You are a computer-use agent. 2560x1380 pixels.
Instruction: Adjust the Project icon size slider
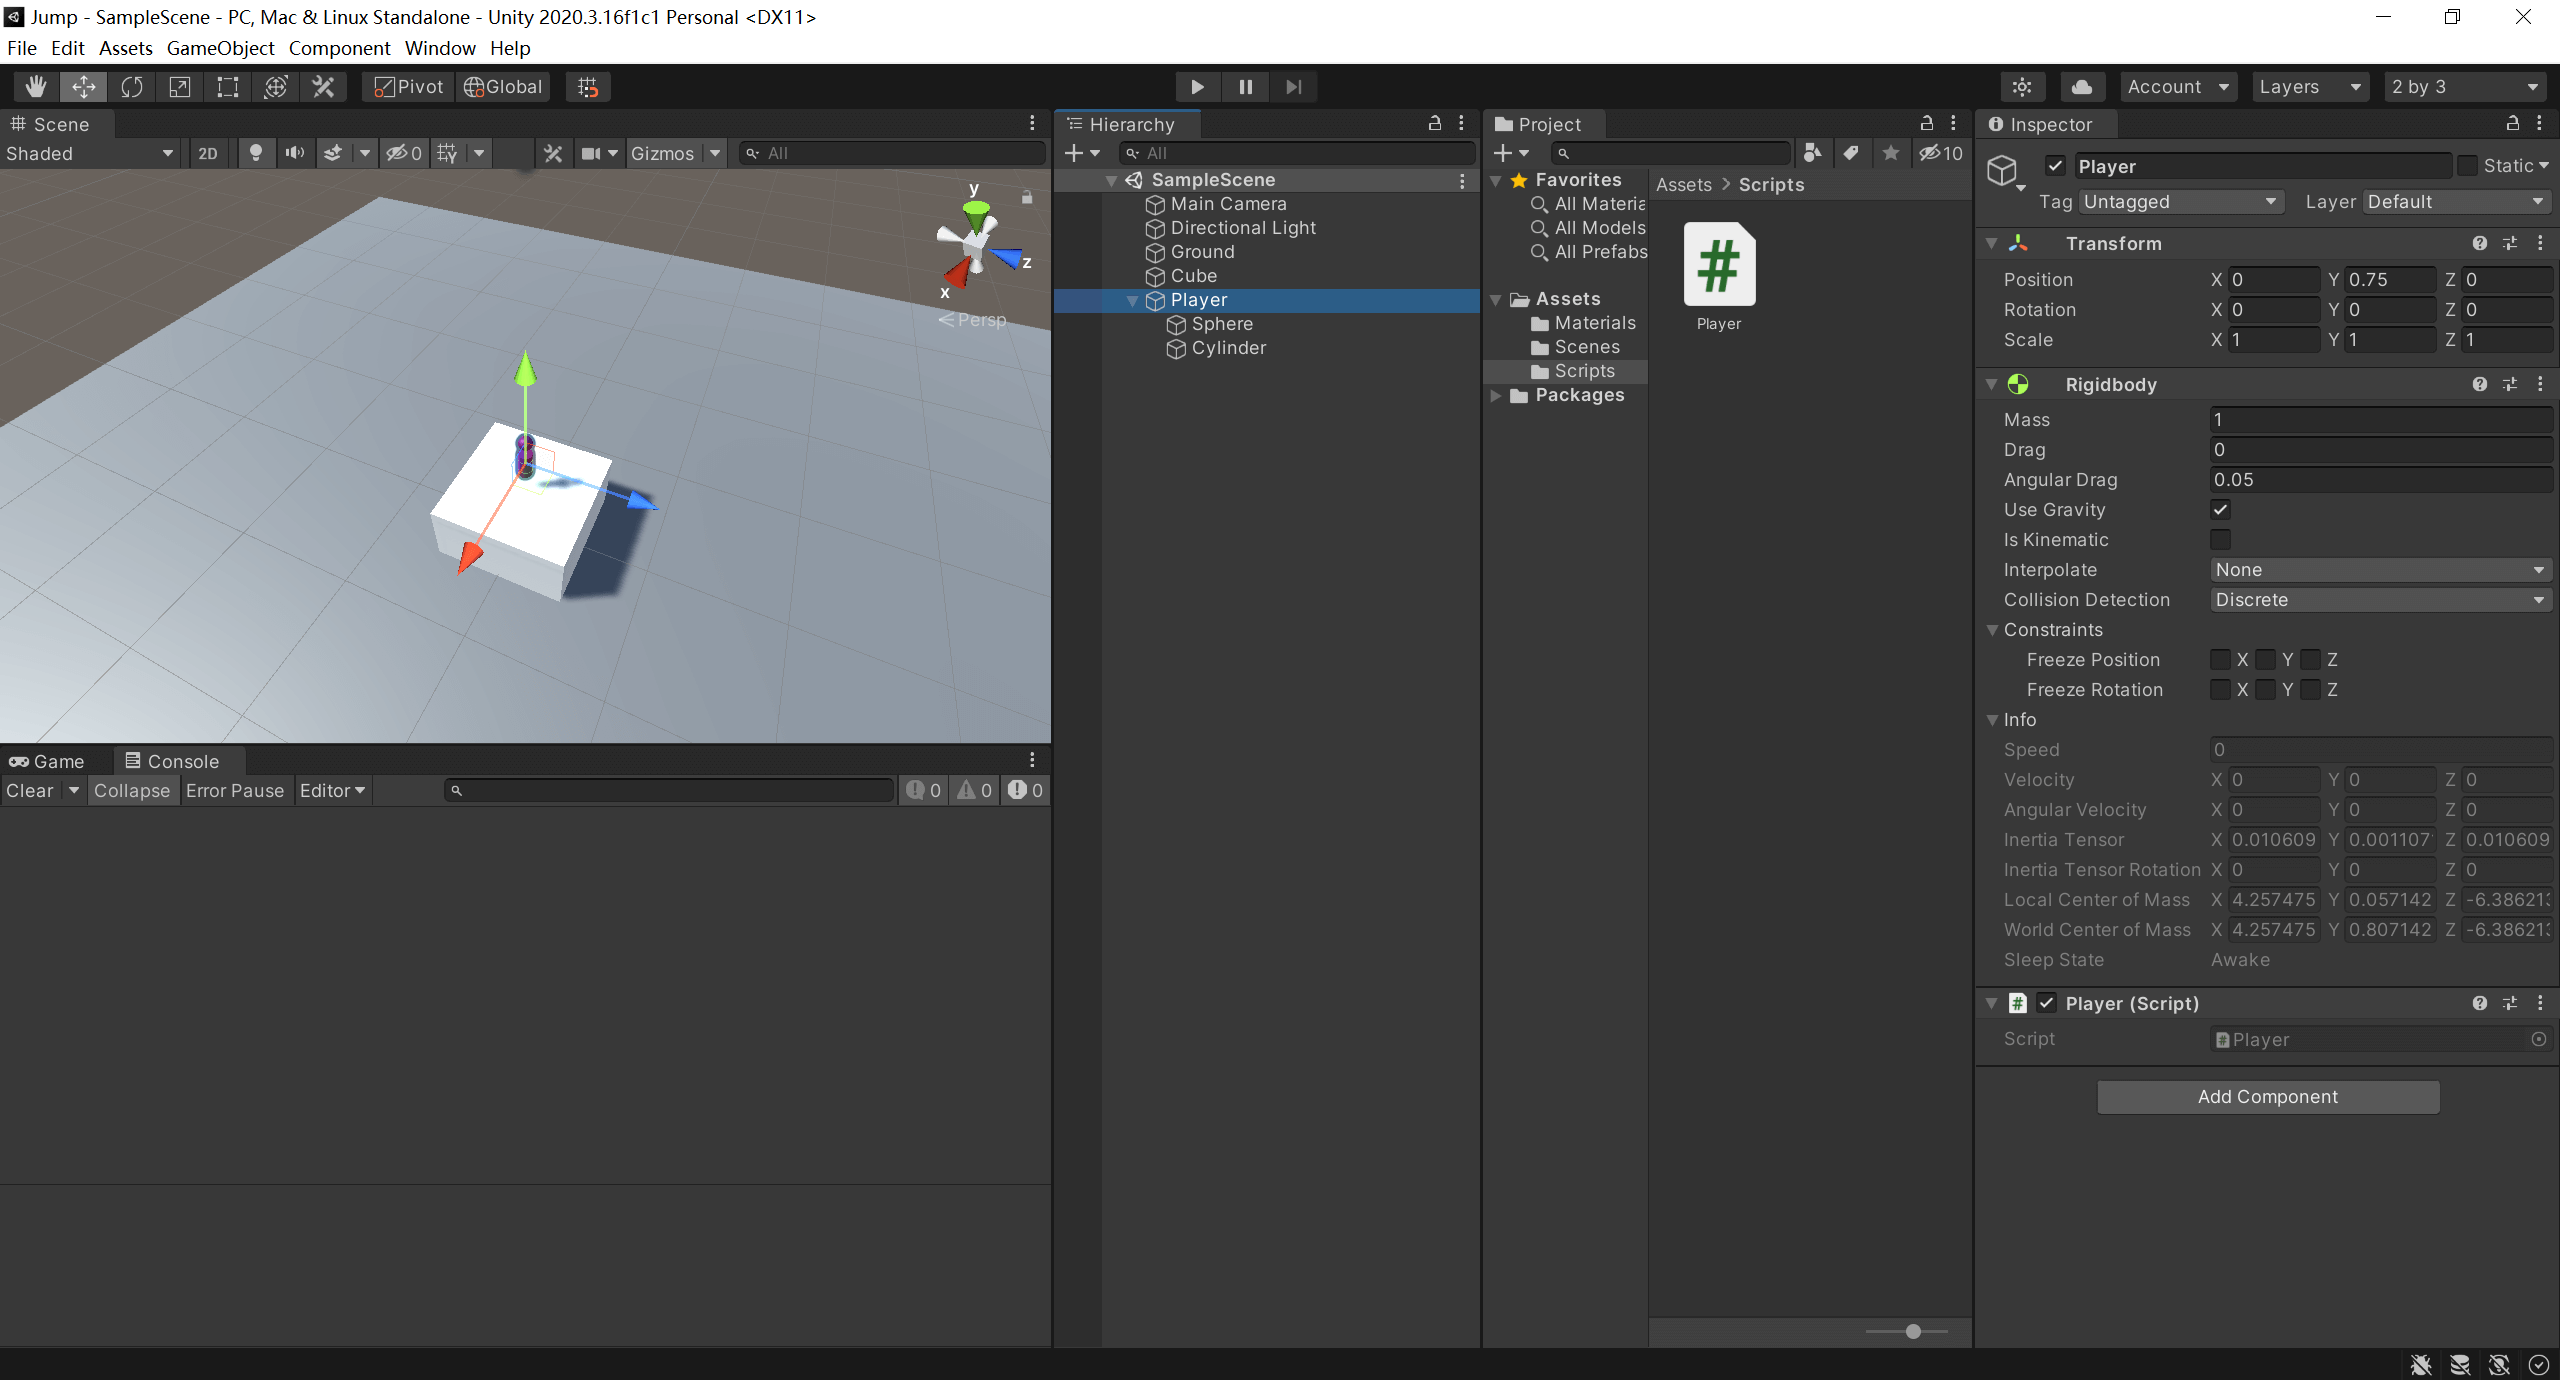click(1912, 1331)
